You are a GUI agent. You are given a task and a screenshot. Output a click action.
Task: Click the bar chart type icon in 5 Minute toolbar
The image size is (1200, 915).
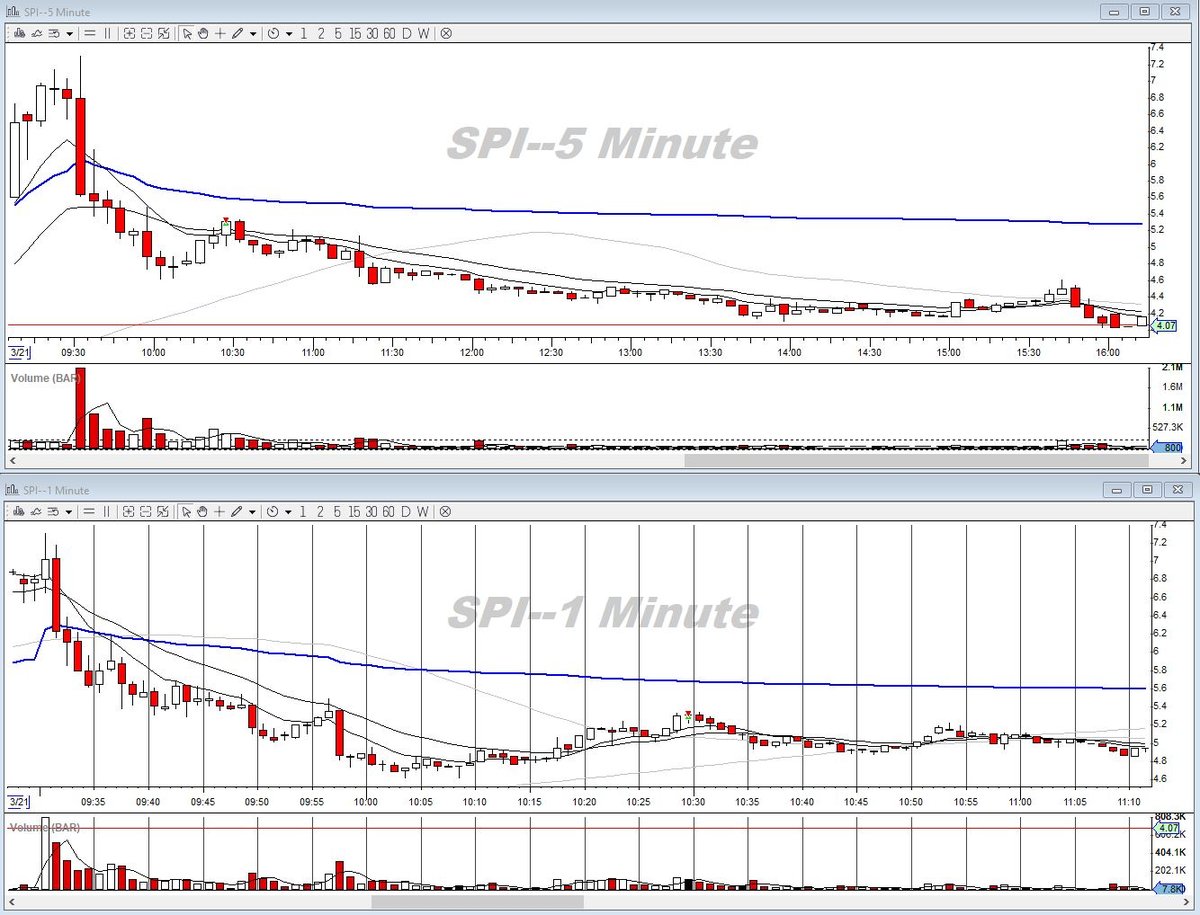[x=19, y=33]
